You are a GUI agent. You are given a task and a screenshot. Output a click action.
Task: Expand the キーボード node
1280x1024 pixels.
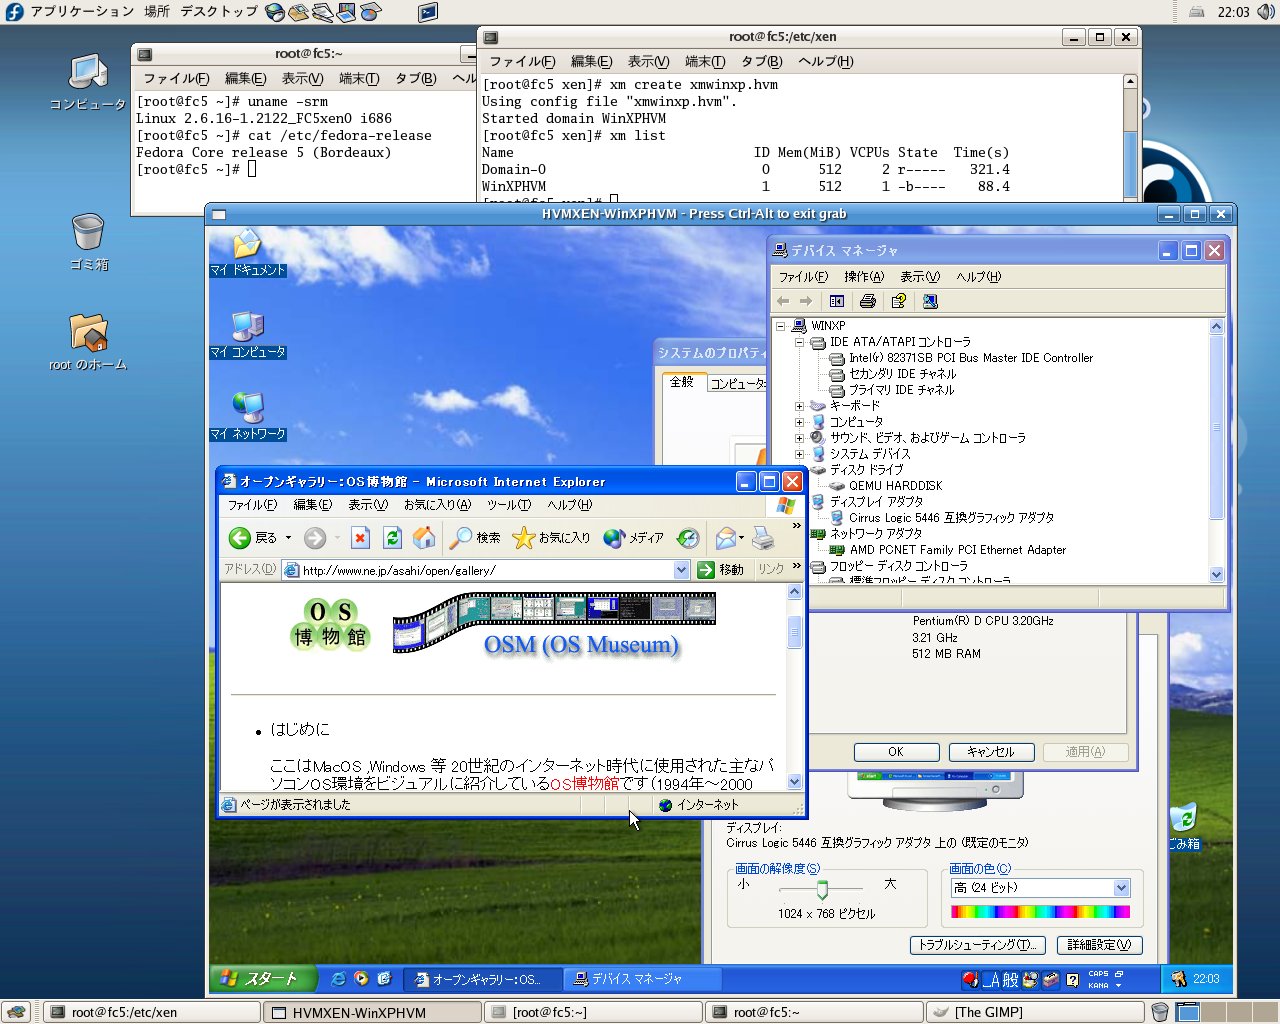click(x=799, y=406)
